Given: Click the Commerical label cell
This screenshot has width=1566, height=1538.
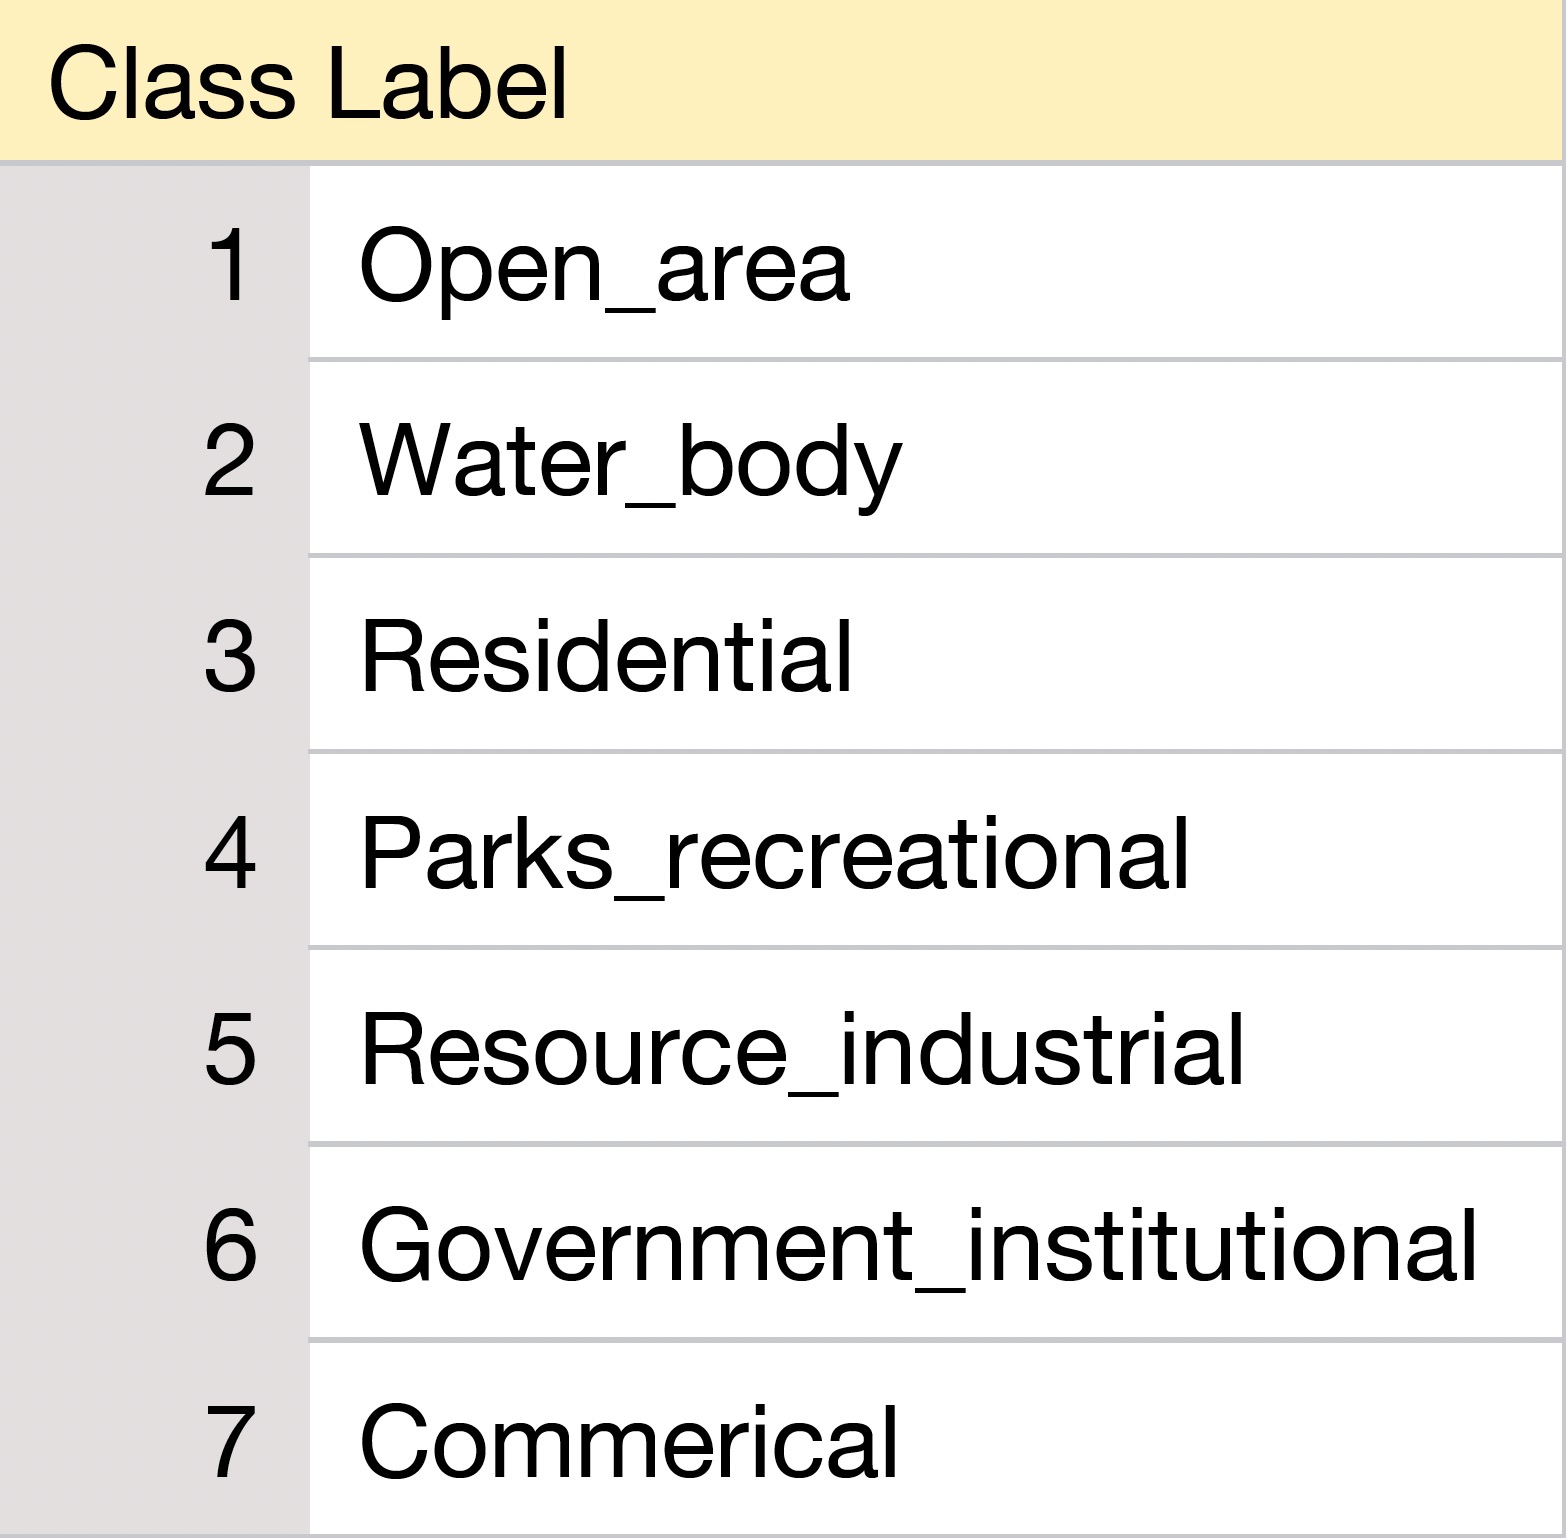Looking at the screenshot, I should coord(628,1442).
